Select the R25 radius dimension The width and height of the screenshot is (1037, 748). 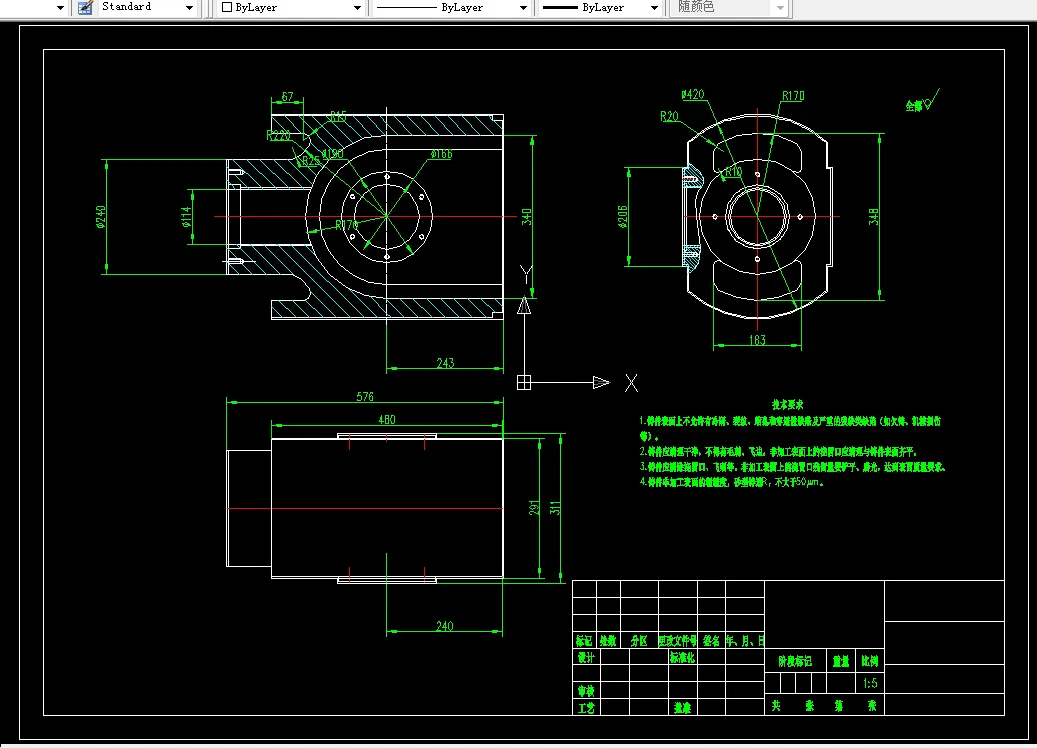311,160
